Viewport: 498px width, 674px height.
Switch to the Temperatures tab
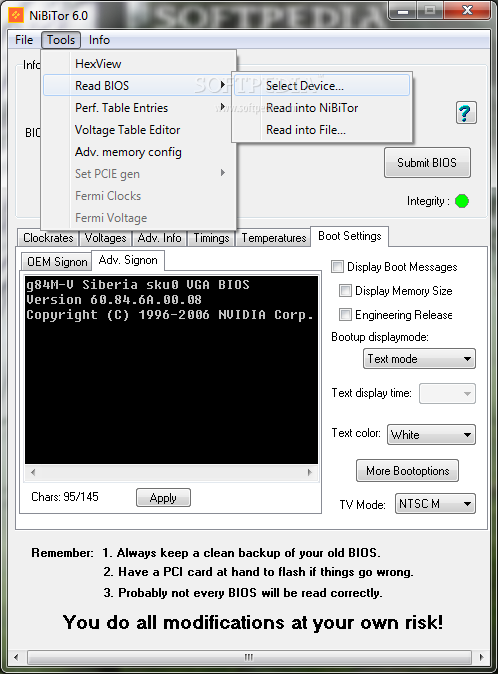pyautogui.click(x=274, y=238)
